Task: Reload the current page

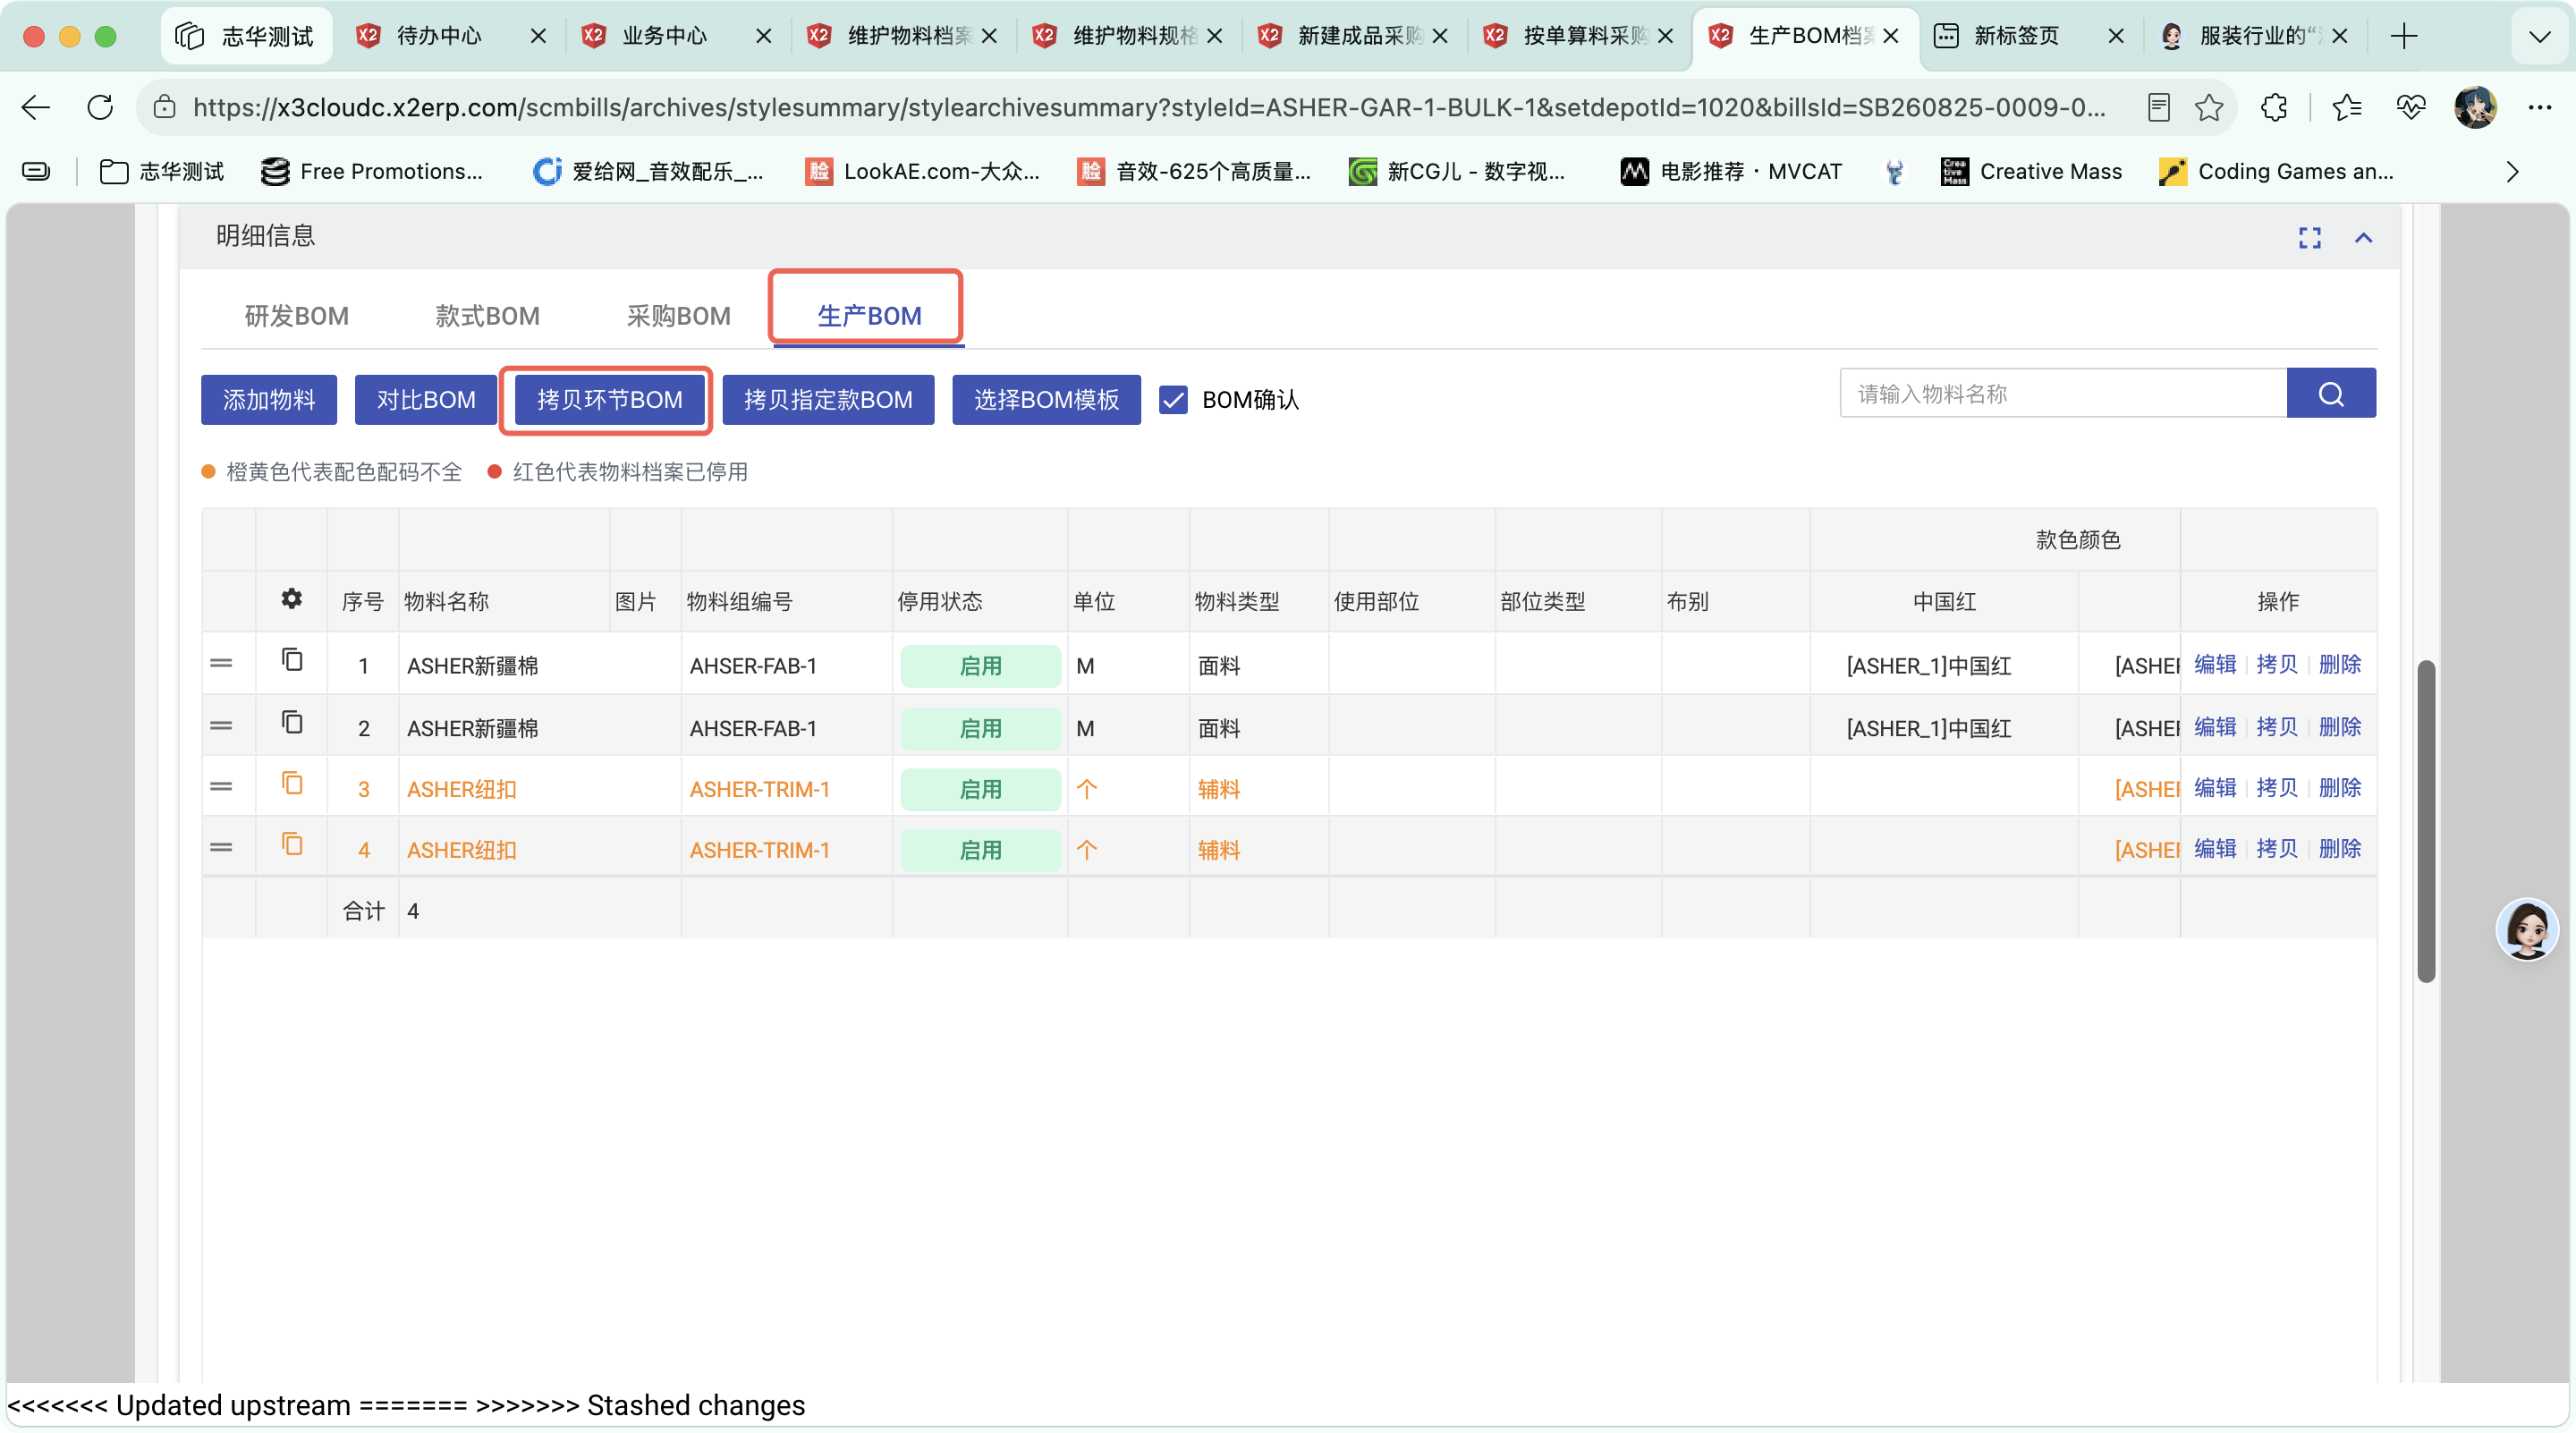Action: pyautogui.click(x=100, y=107)
